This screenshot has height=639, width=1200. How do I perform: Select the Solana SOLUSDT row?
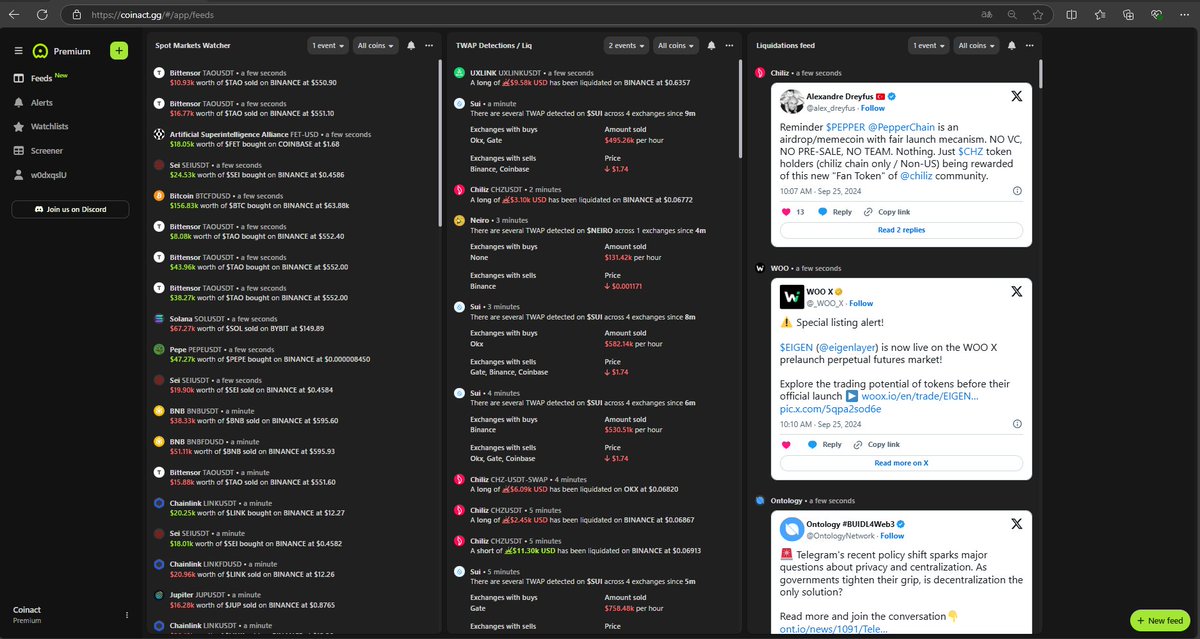pos(295,323)
